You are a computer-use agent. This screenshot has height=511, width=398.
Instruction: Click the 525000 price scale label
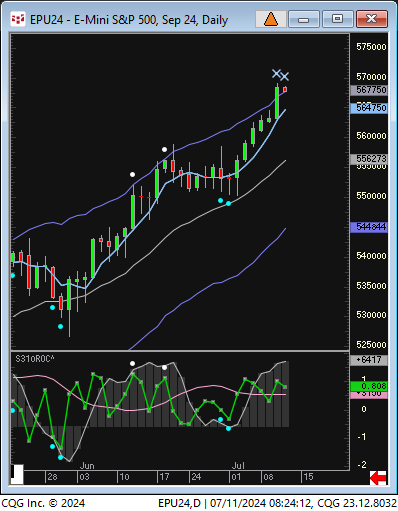pyautogui.click(x=371, y=345)
